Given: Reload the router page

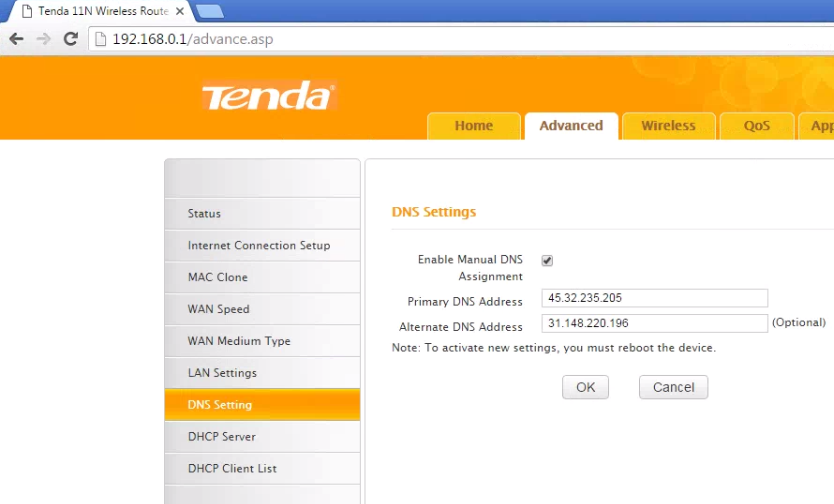Looking at the screenshot, I should pyautogui.click(x=71, y=39).
